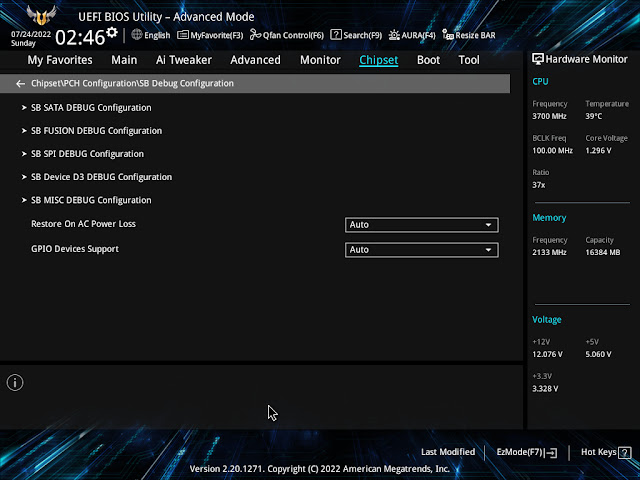The width and height of the screenshot is (640, 480).
Task: Open the Tool tab
Action: point(469,60)
